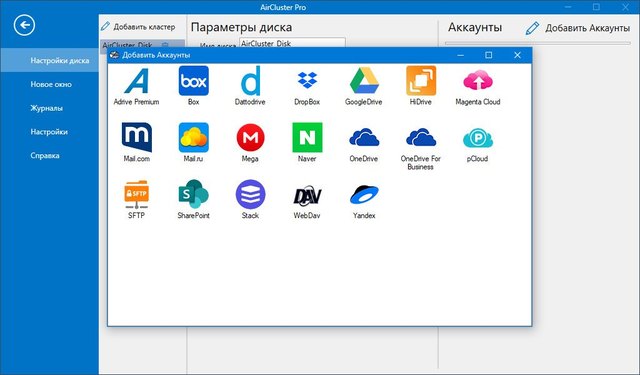Minimize the Добавить Аккаунты dialog
640x375 pixels.
click(460, 55)
